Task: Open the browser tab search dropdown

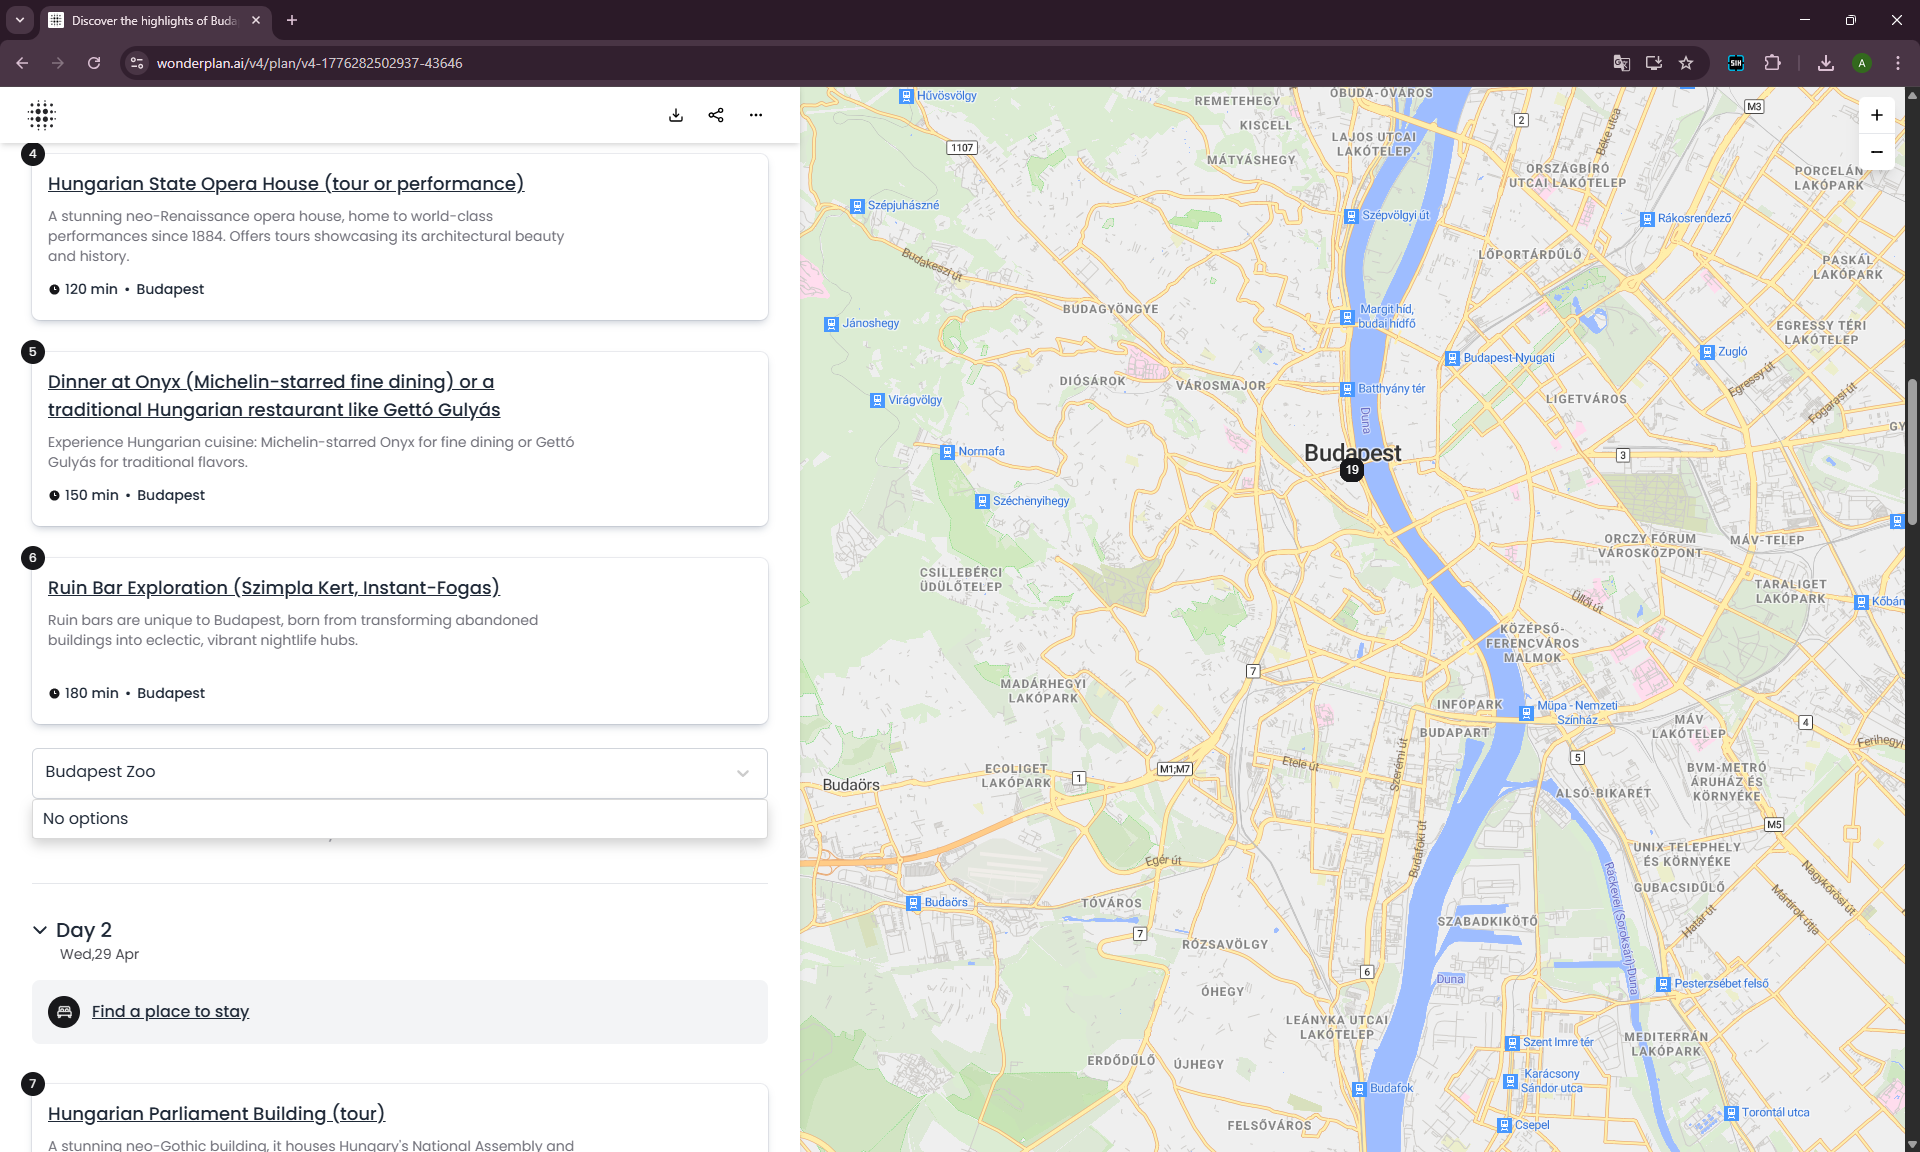Action: (x=19, y=20)
